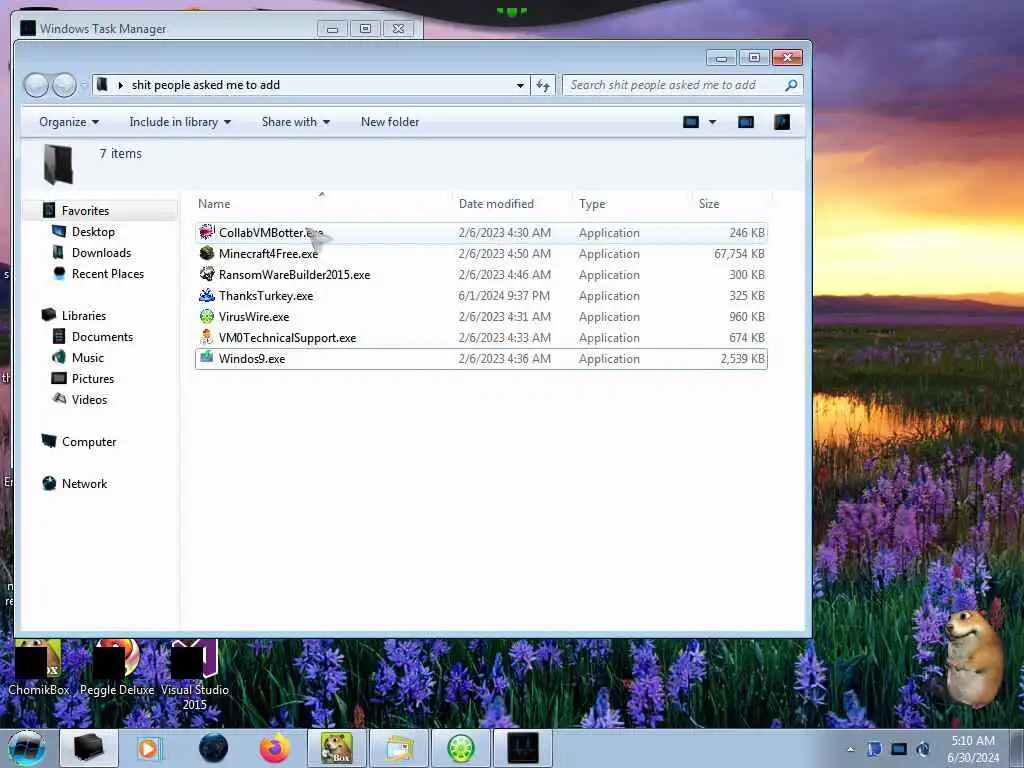Switch to Task Manager taskbar icon

coord(523,748)
